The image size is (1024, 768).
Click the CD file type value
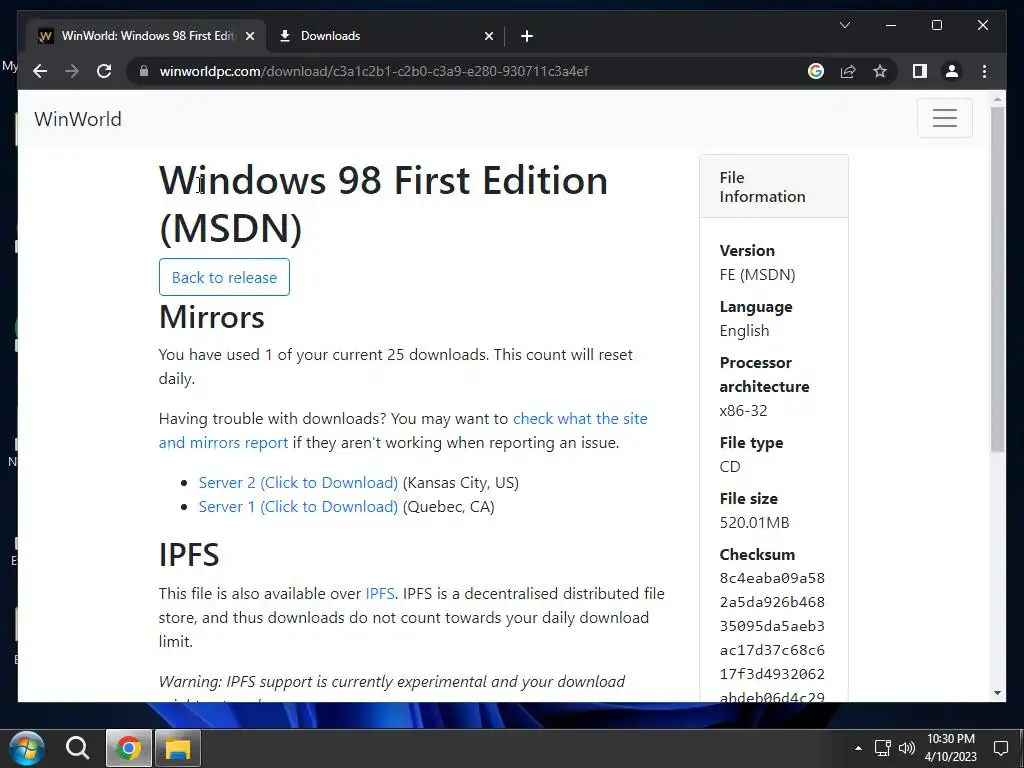[730, 467]
